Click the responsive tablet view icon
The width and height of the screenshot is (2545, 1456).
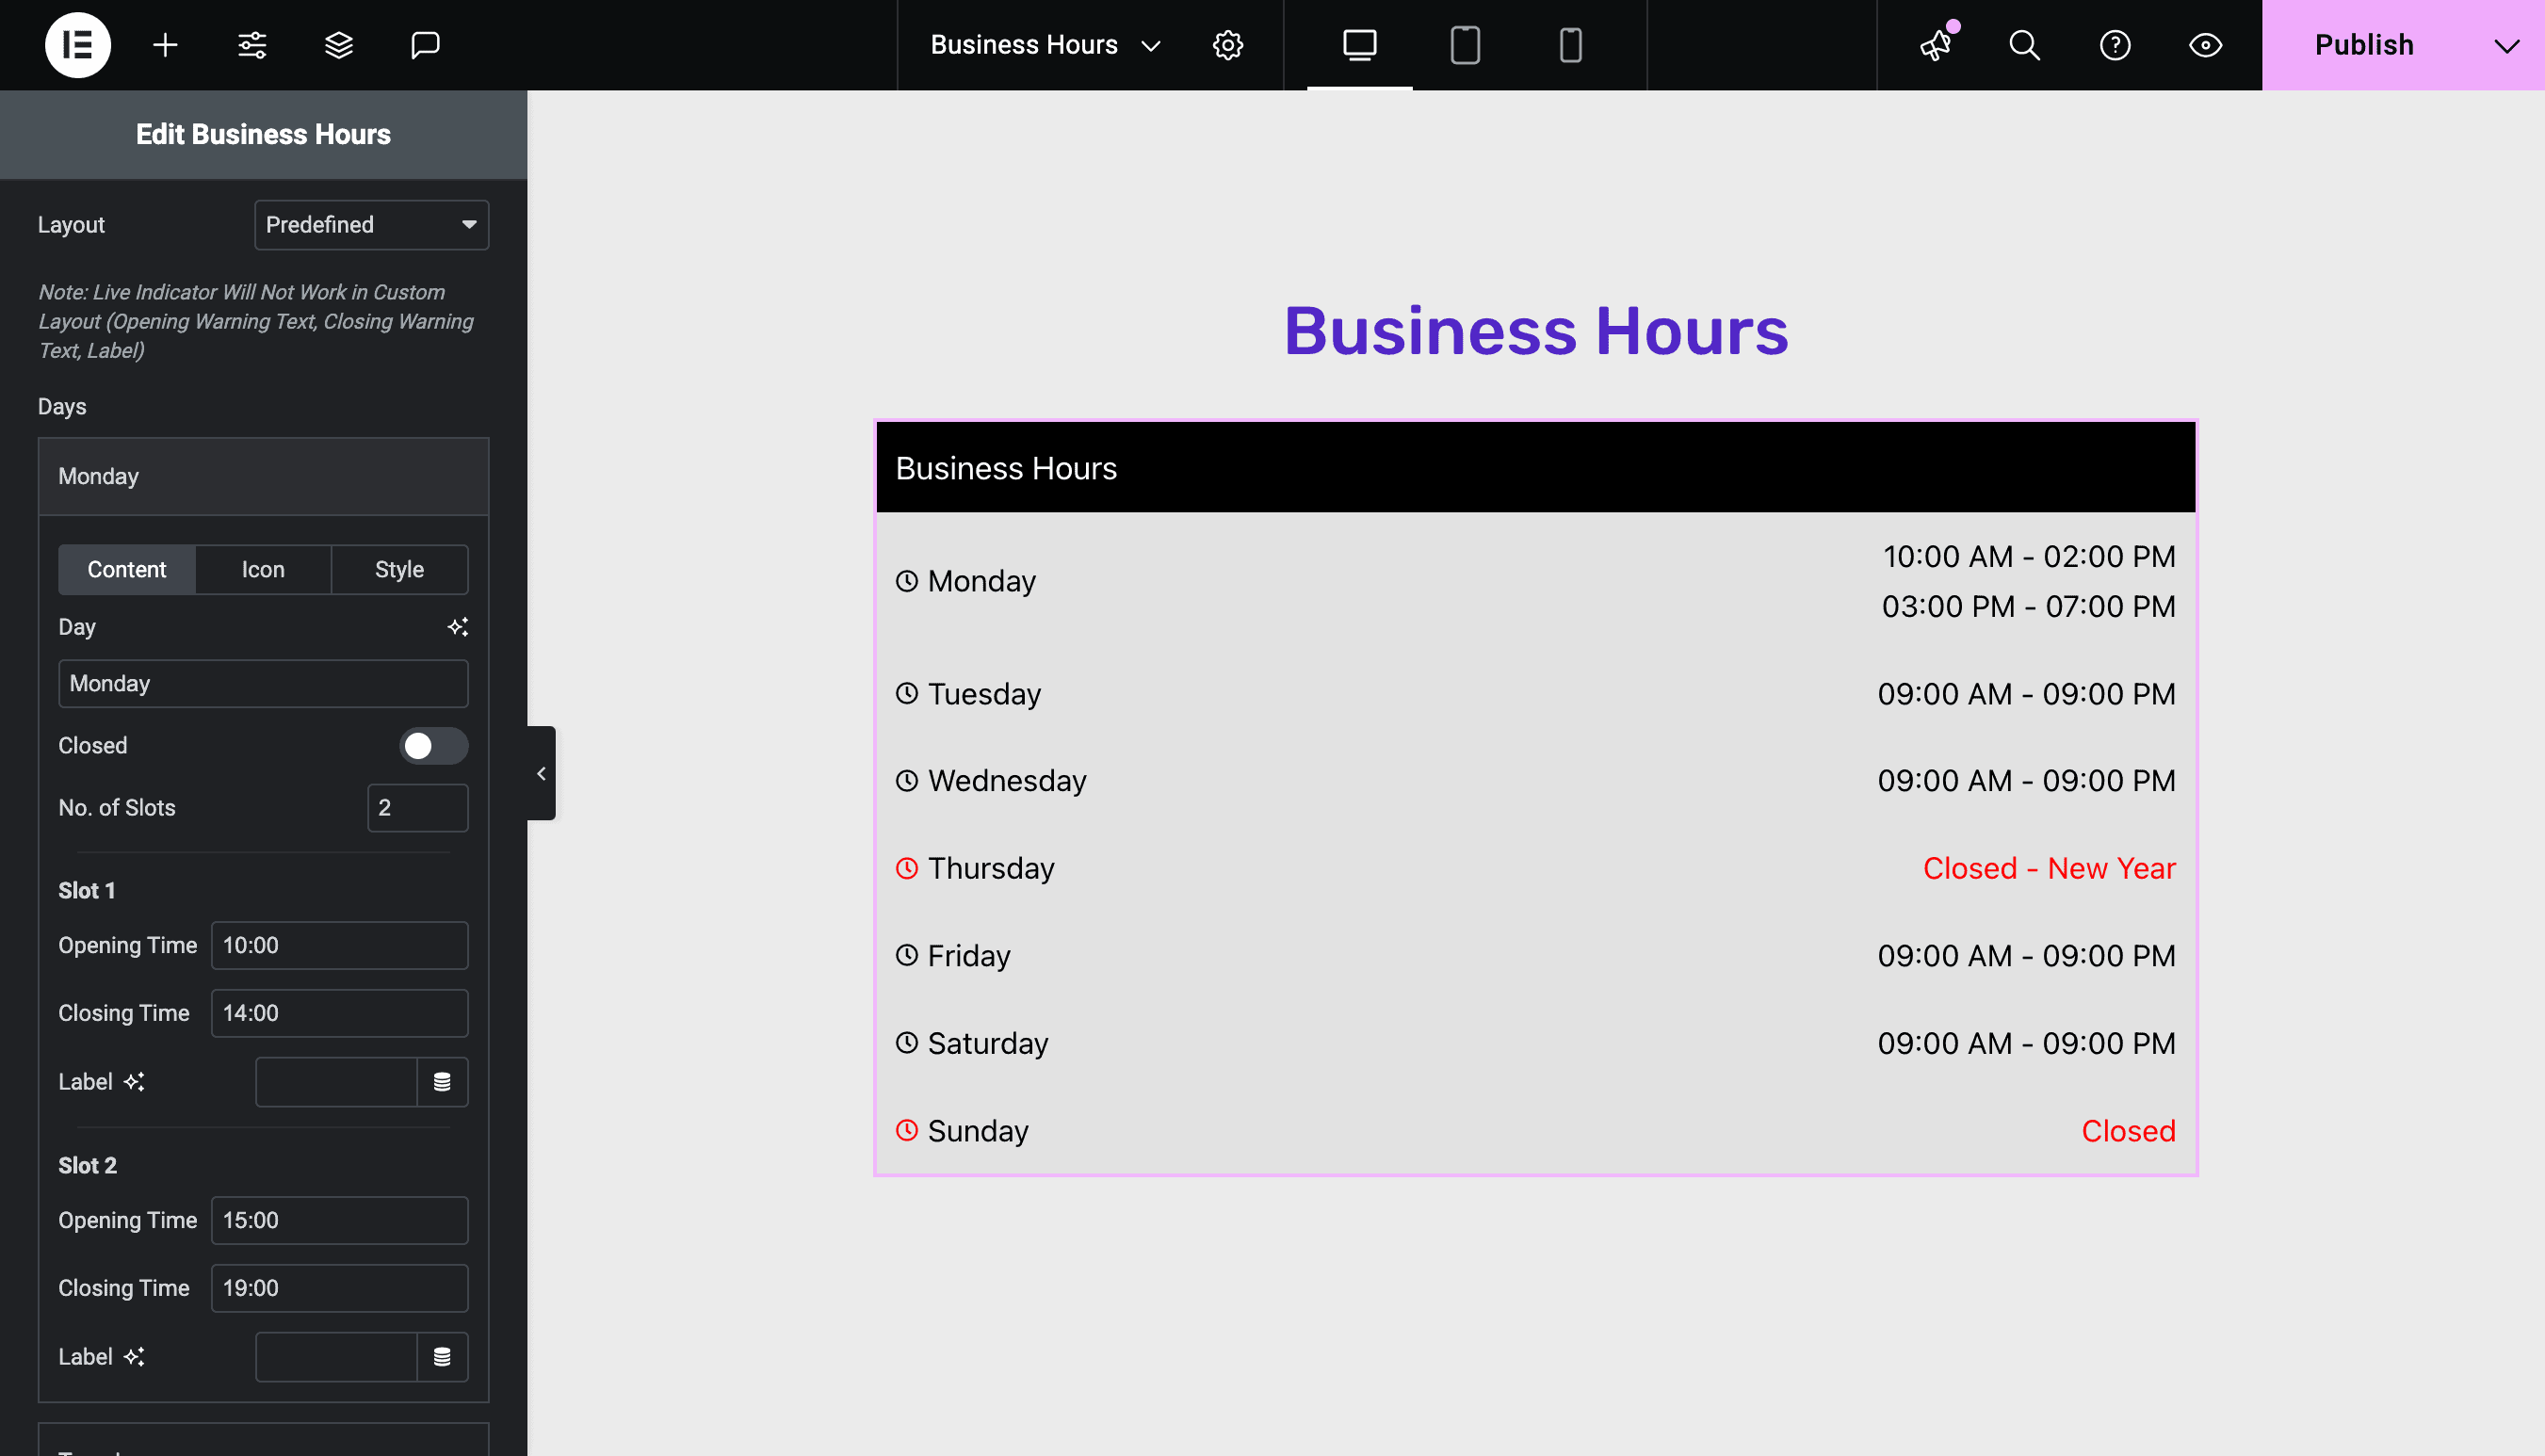(x=1465, y=43)
